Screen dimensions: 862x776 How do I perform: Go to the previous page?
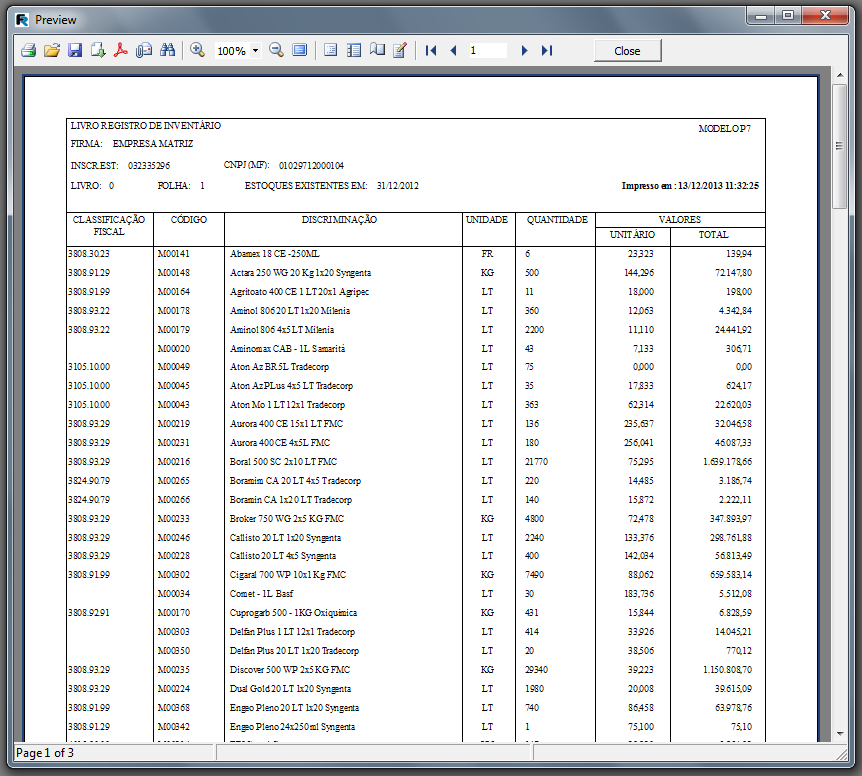point(454,51)
